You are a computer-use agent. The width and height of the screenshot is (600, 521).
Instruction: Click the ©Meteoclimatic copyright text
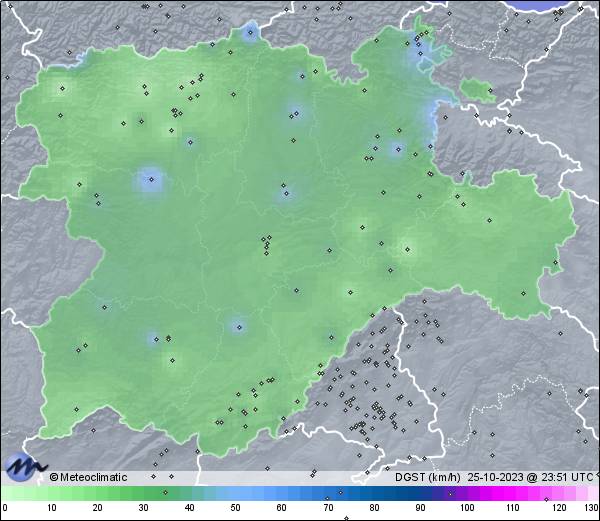click(88, 477)
